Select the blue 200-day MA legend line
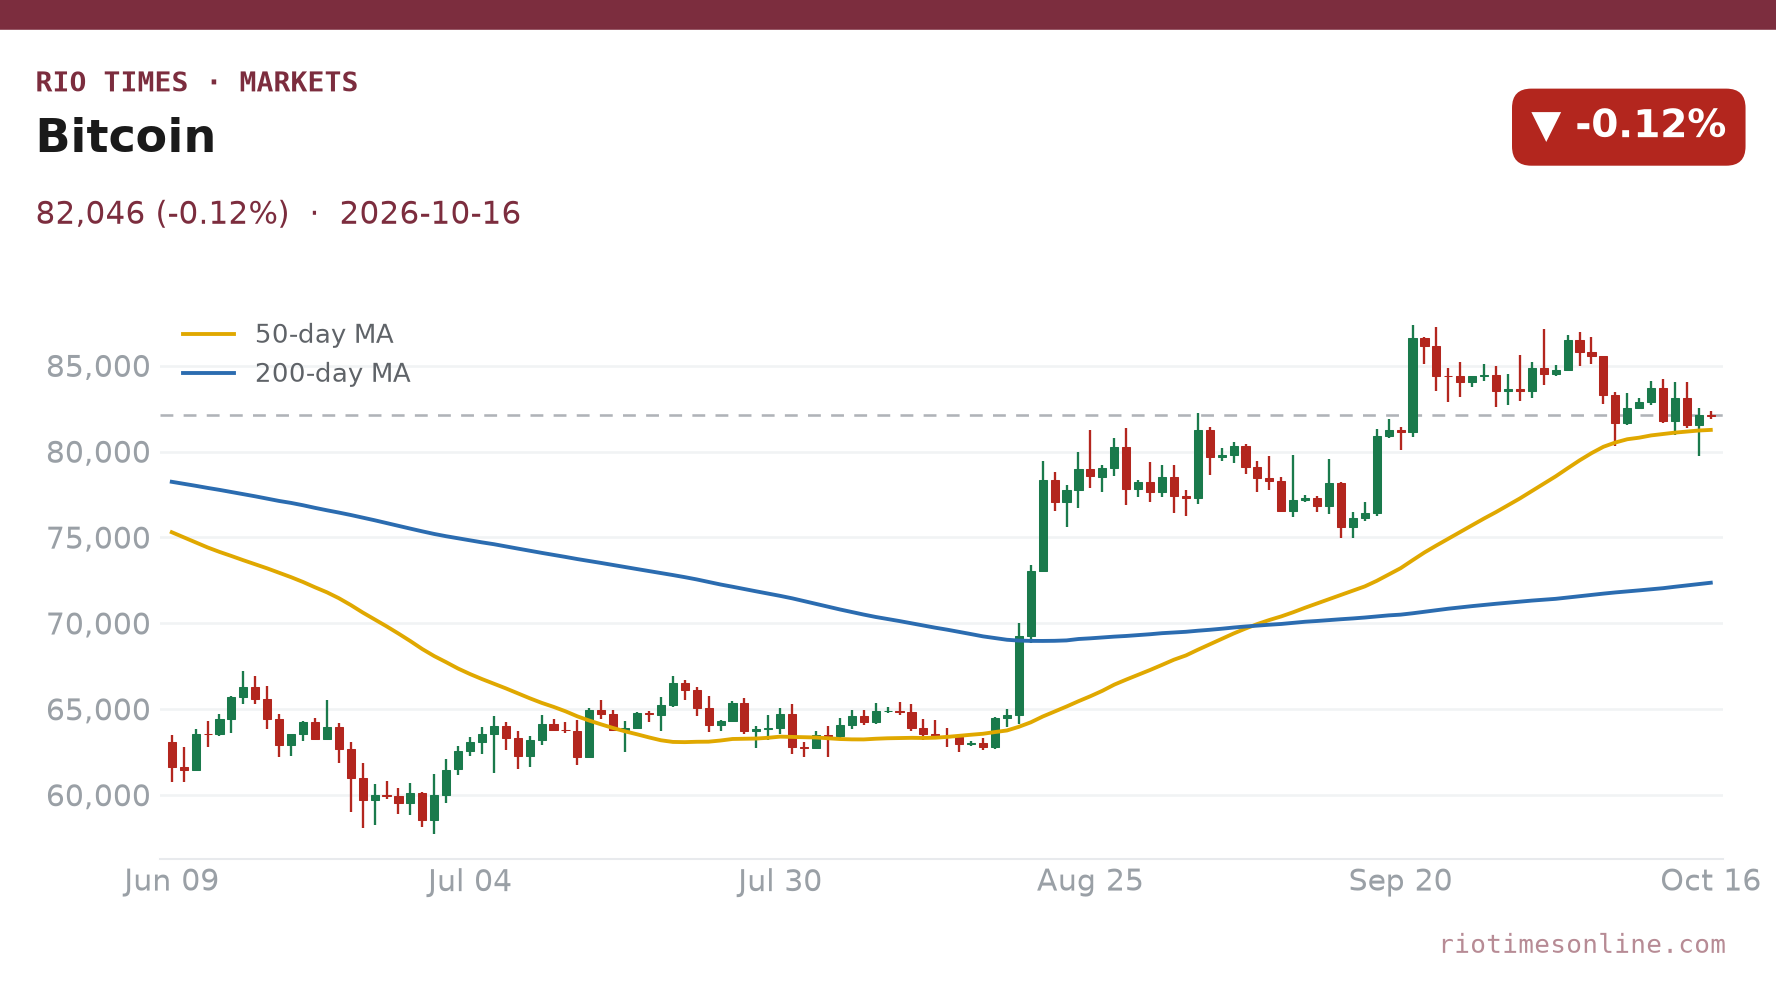This screenshot has width=1776, height=999. tap(209, 373)
